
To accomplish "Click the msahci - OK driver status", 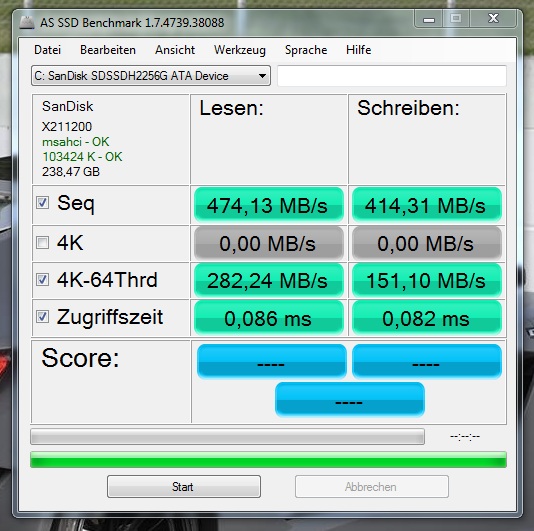I will [75, 142].
